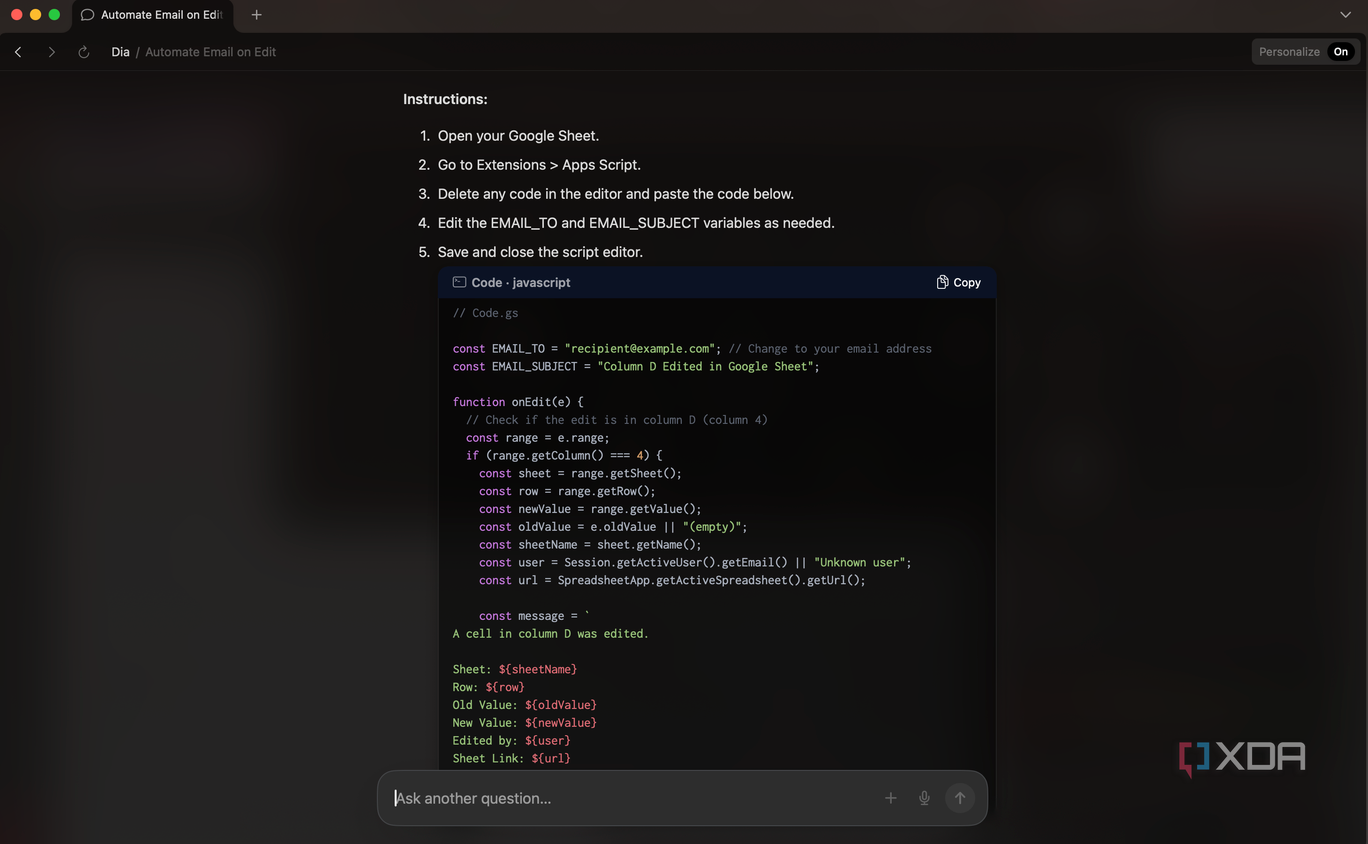
Task: Copy the code with the Copy button
Action: [958, 283]
